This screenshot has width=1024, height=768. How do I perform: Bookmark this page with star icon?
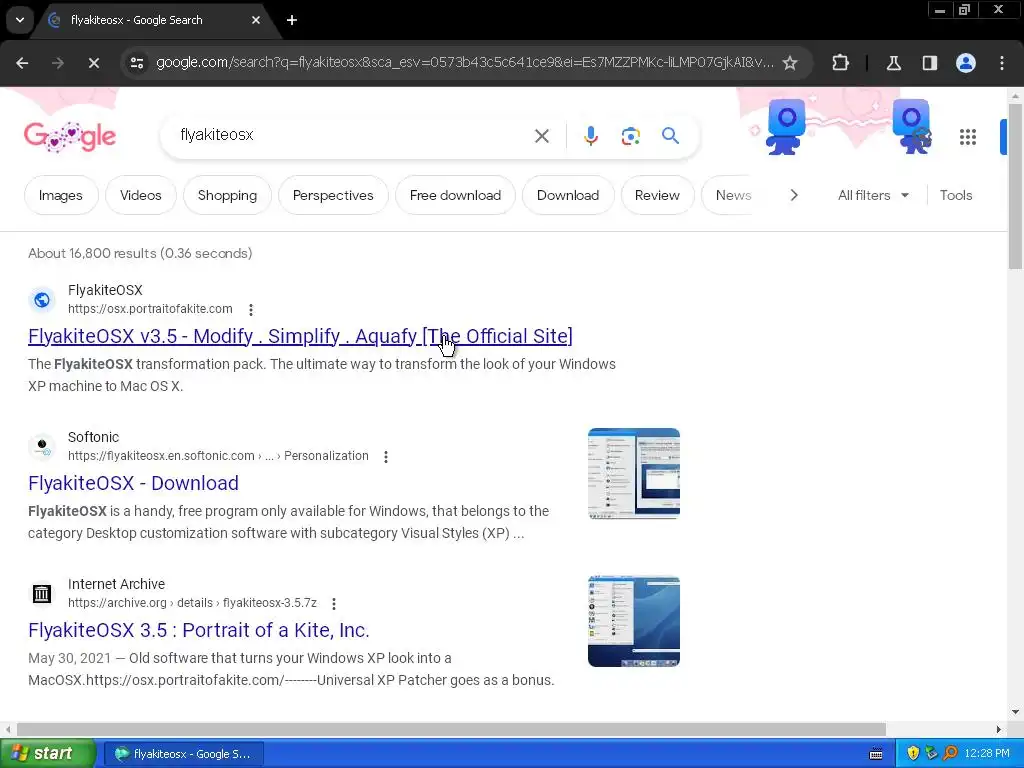790,63
